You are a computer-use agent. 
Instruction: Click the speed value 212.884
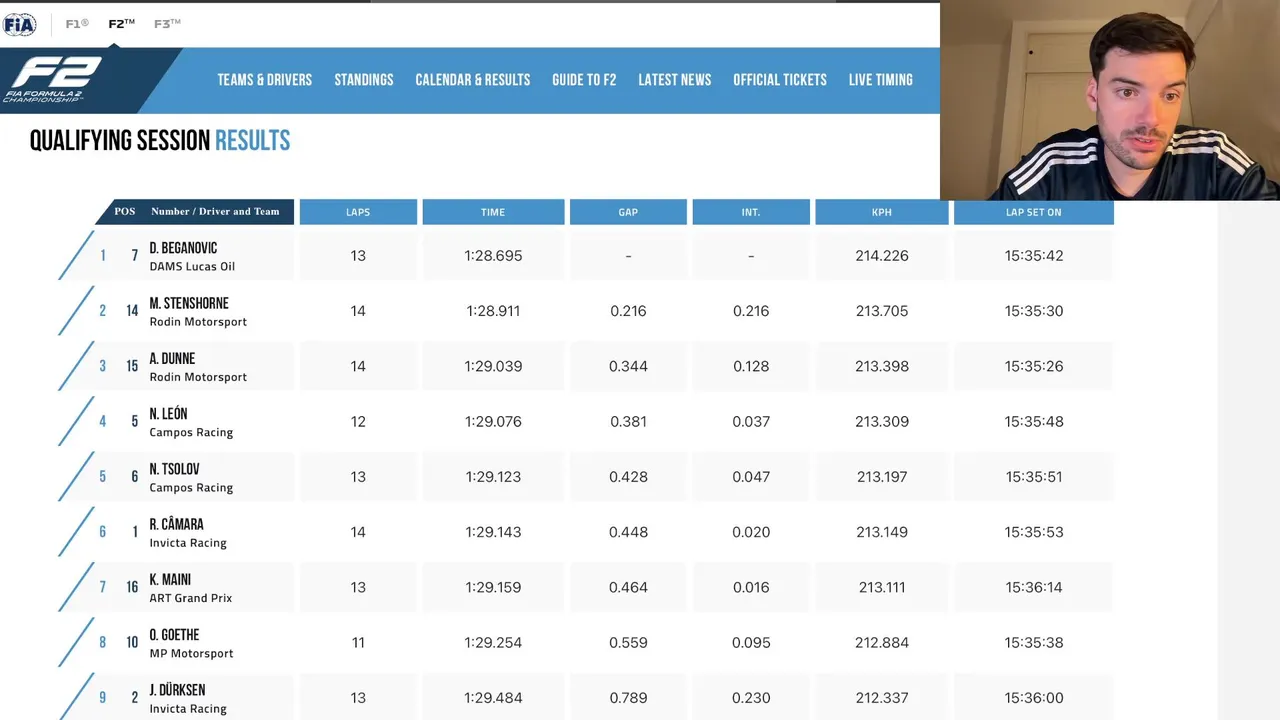pos(882,643)
